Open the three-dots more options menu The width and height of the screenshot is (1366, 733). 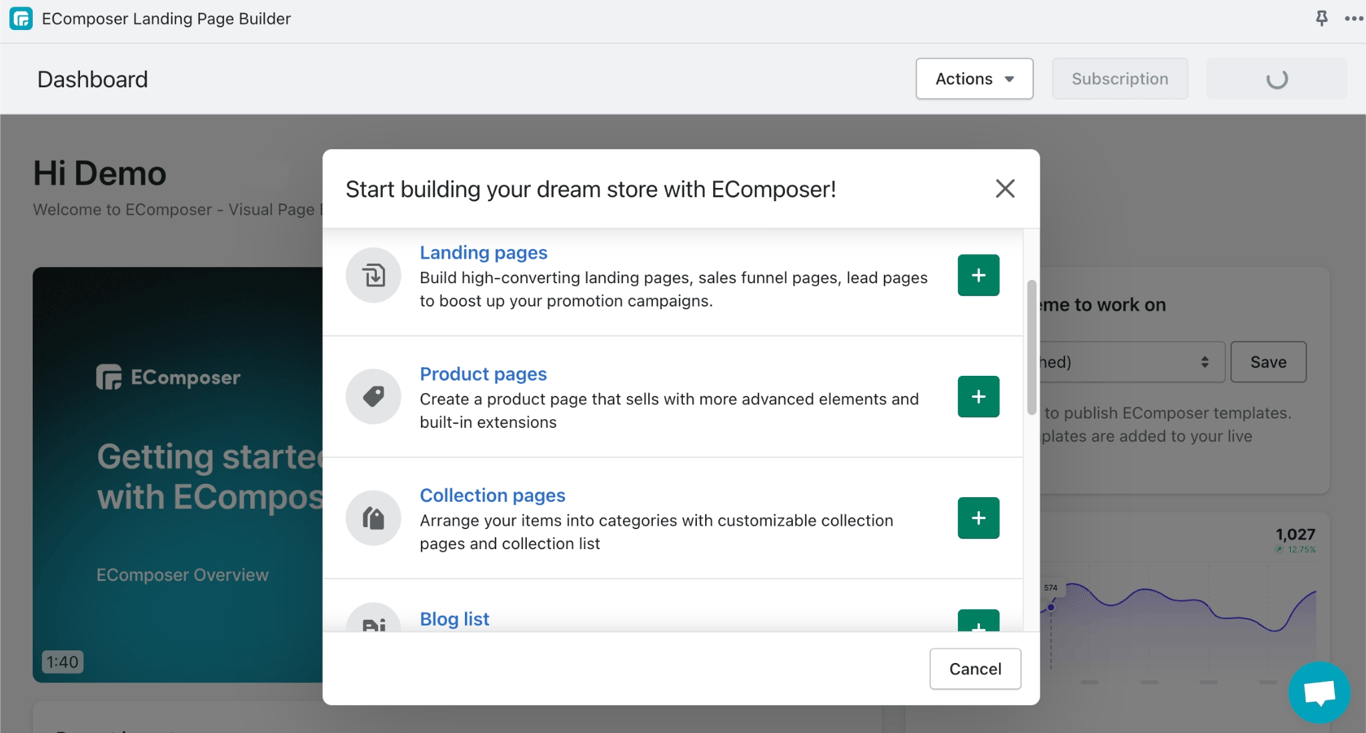[1353, 19]
